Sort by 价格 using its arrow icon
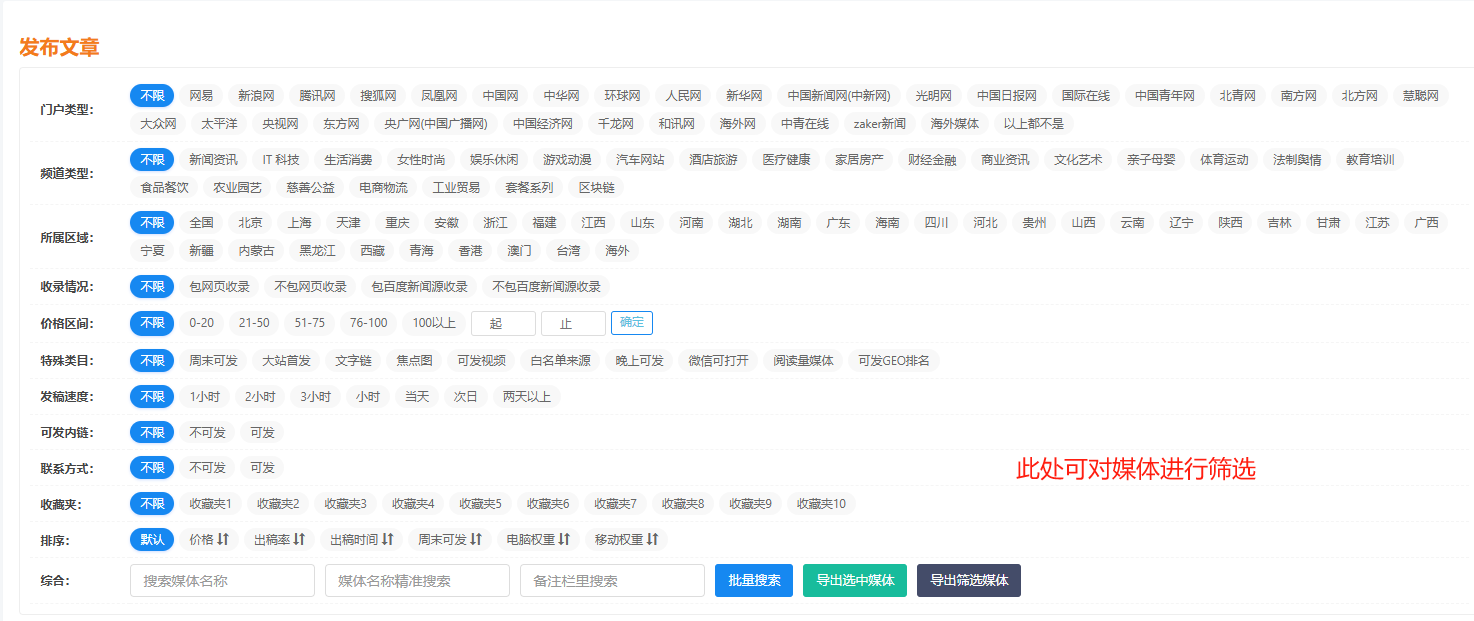Screen dimensions: 1474x621 pyautogui.click(x=223, y=540)
